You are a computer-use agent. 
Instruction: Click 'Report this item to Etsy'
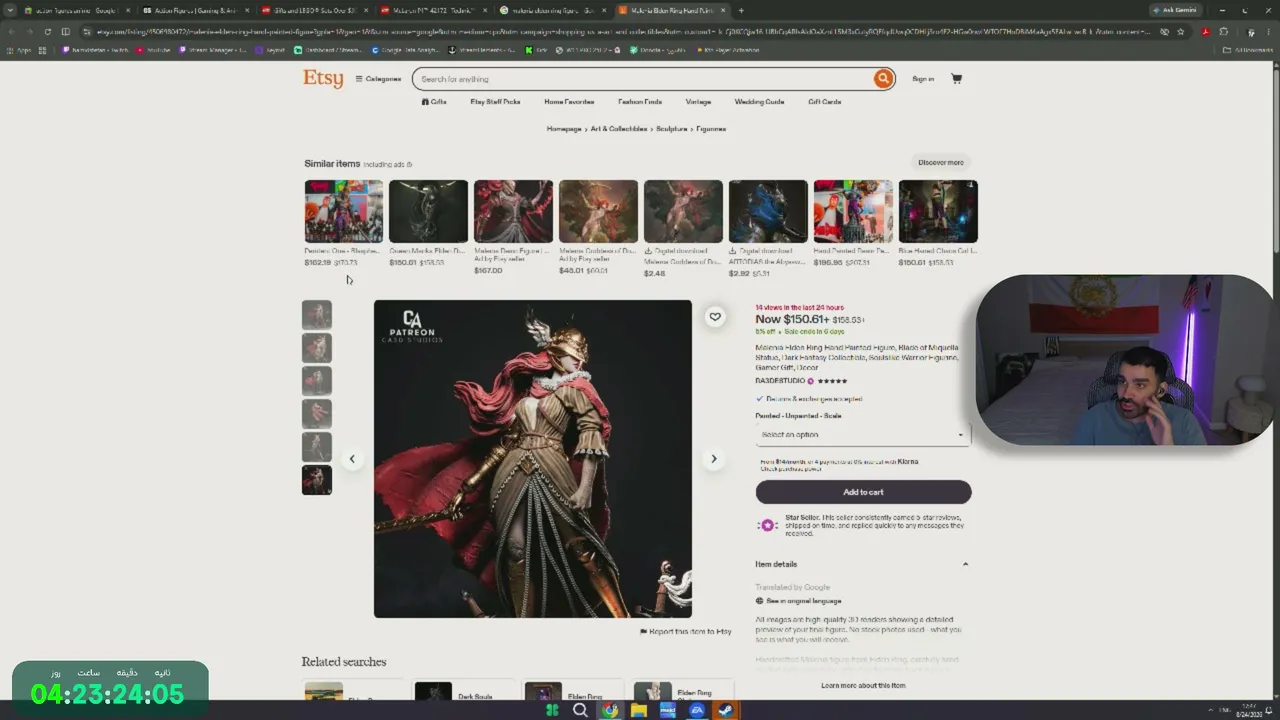686,632
